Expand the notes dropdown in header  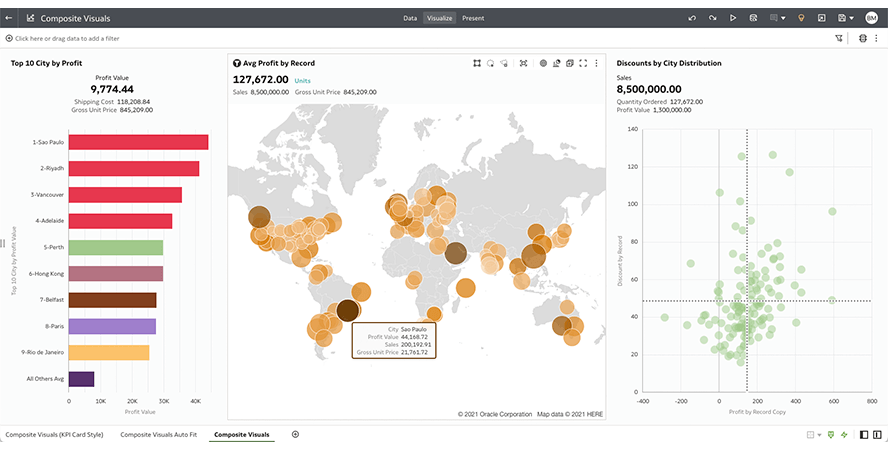click(783, 18)
